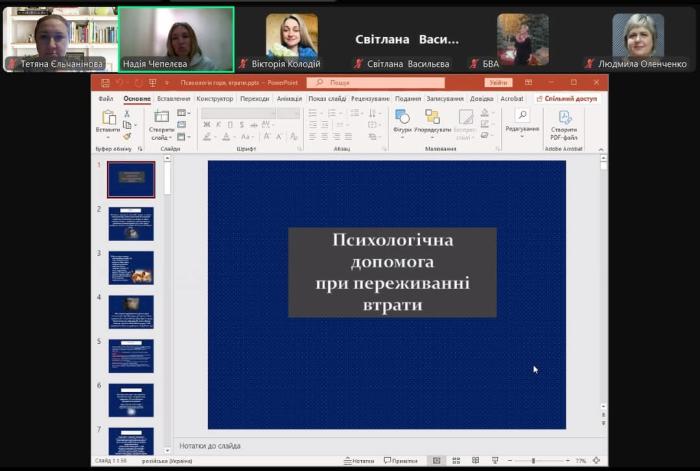Expand the Editing (Редагування) dropdown
The width and height of the screenshot is (700, 471).
522,137
